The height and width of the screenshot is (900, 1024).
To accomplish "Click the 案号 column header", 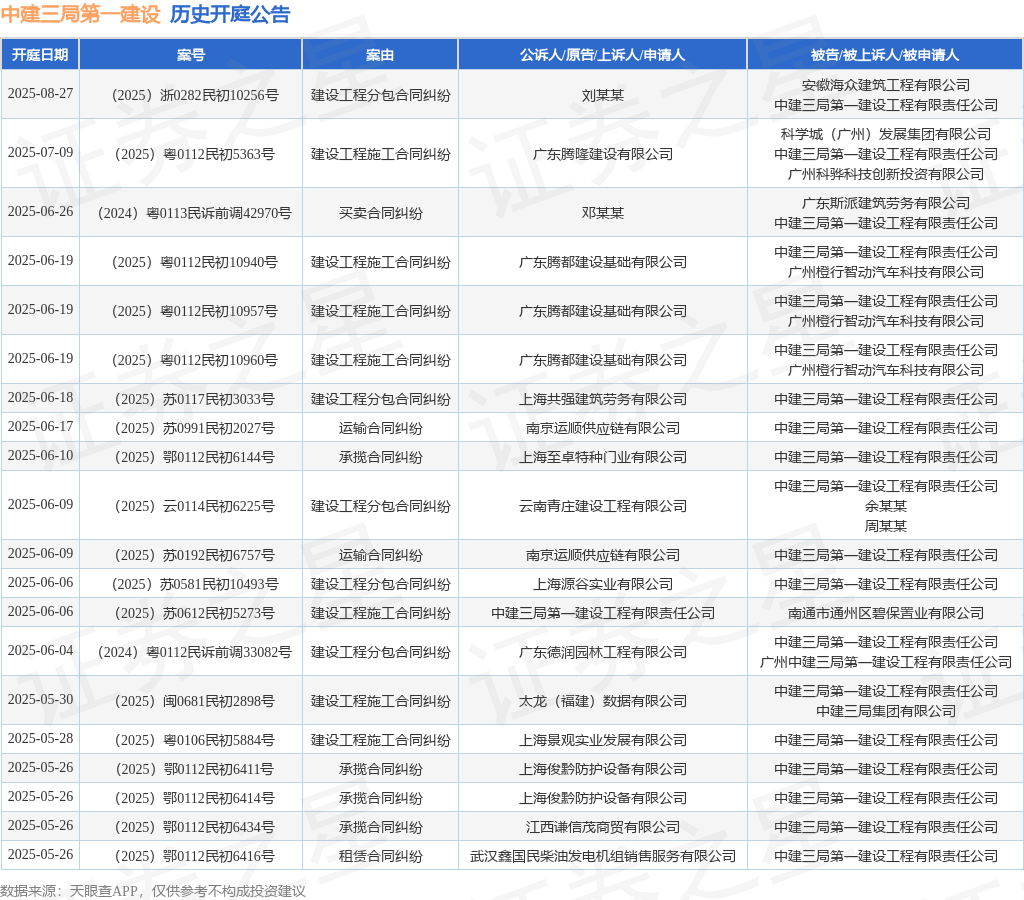I will coord(191,55).
